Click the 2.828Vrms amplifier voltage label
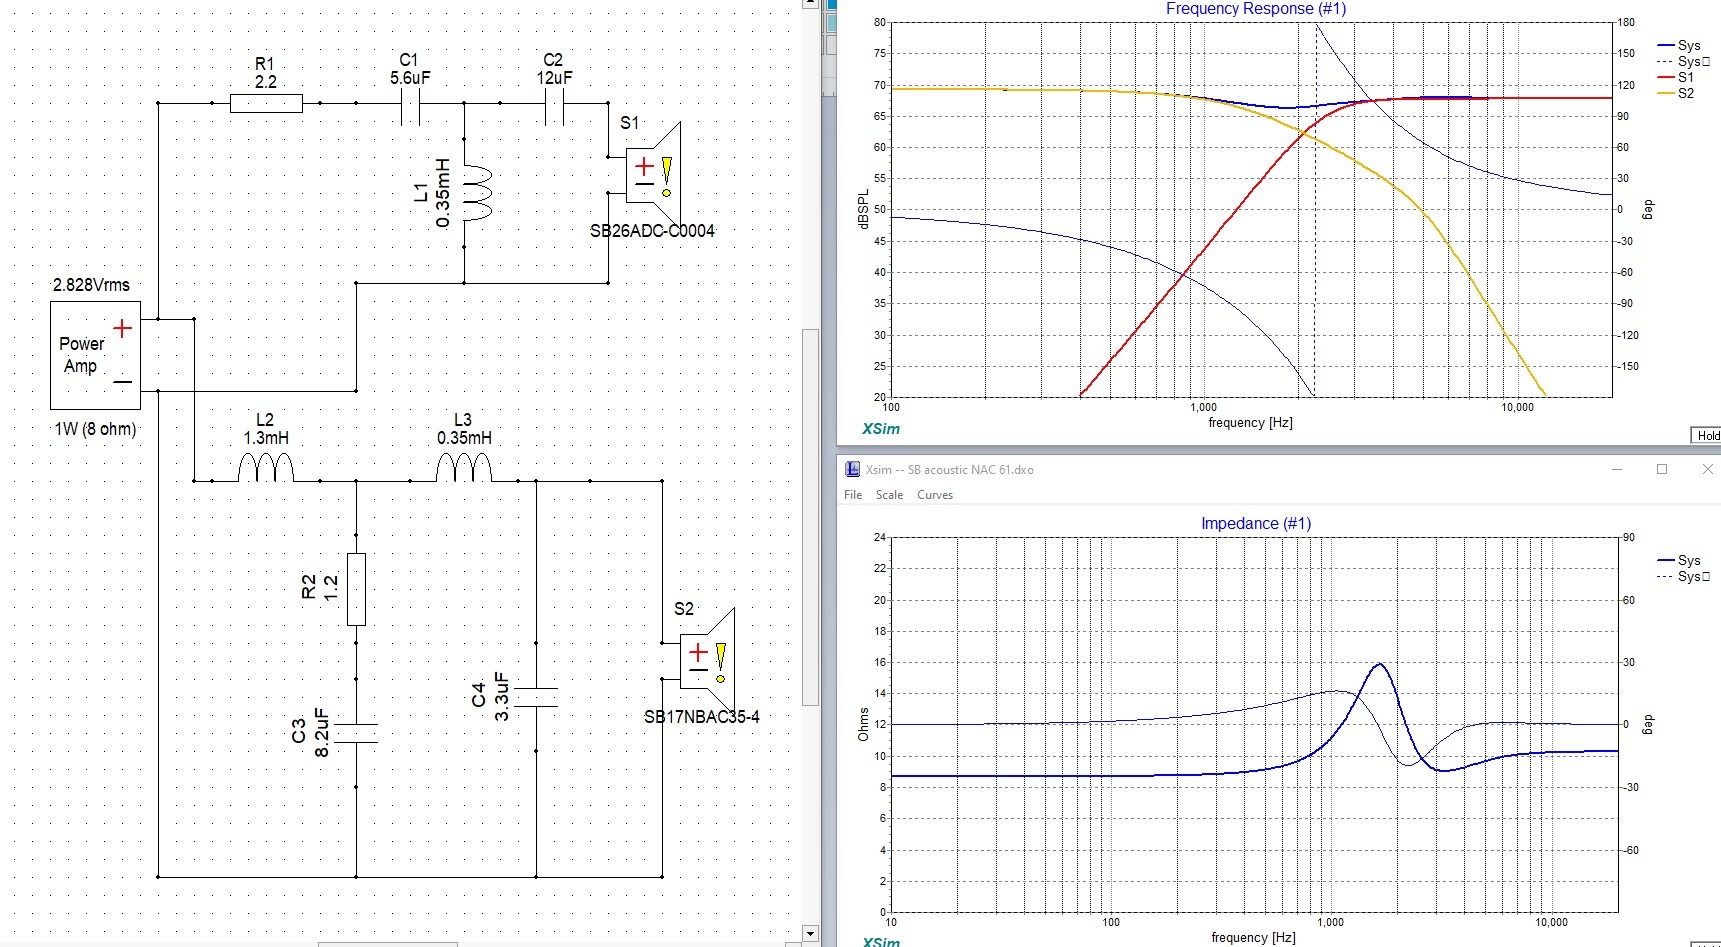The width and height of the screenshot is (1721, 947). (91, 285)
